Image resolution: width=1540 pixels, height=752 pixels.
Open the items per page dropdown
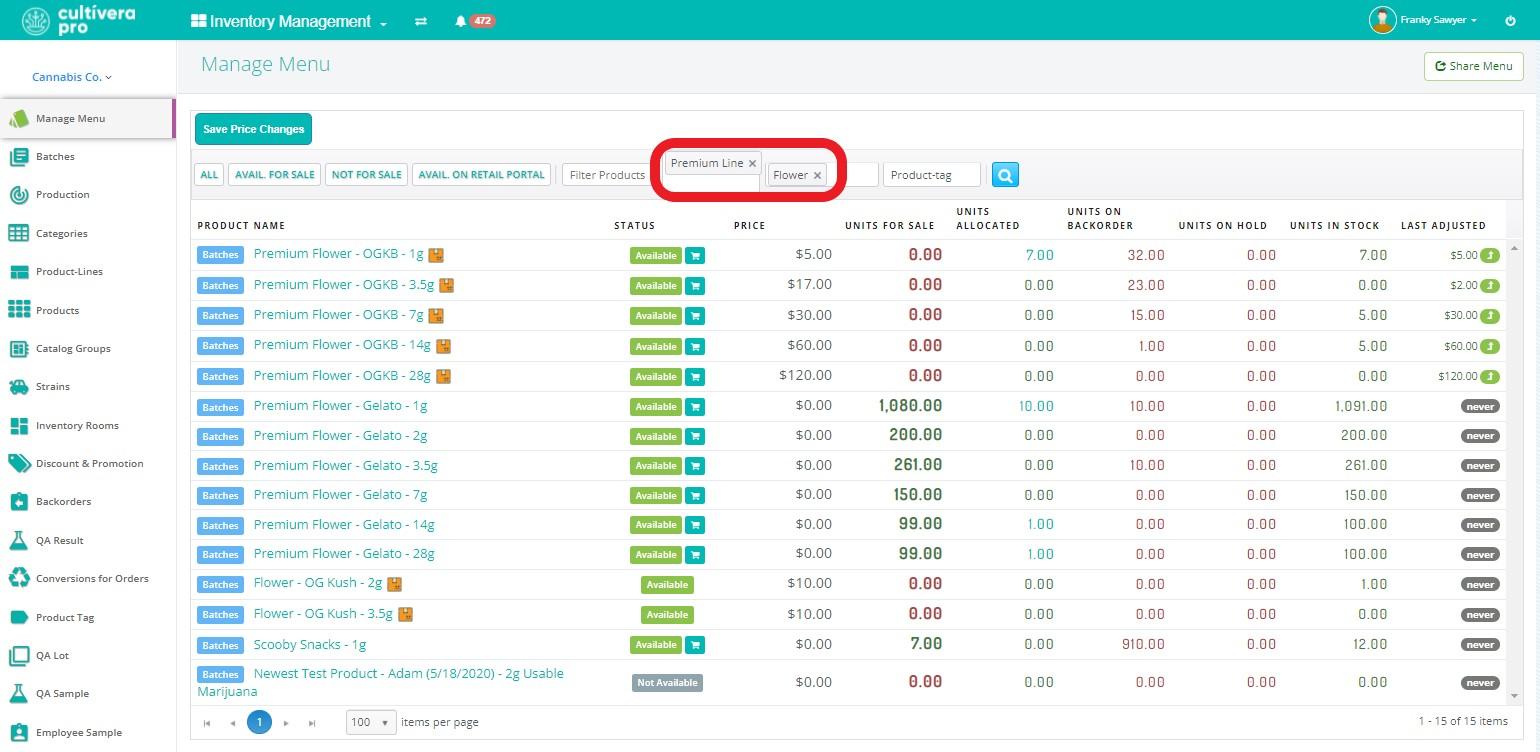click(371, 722)
